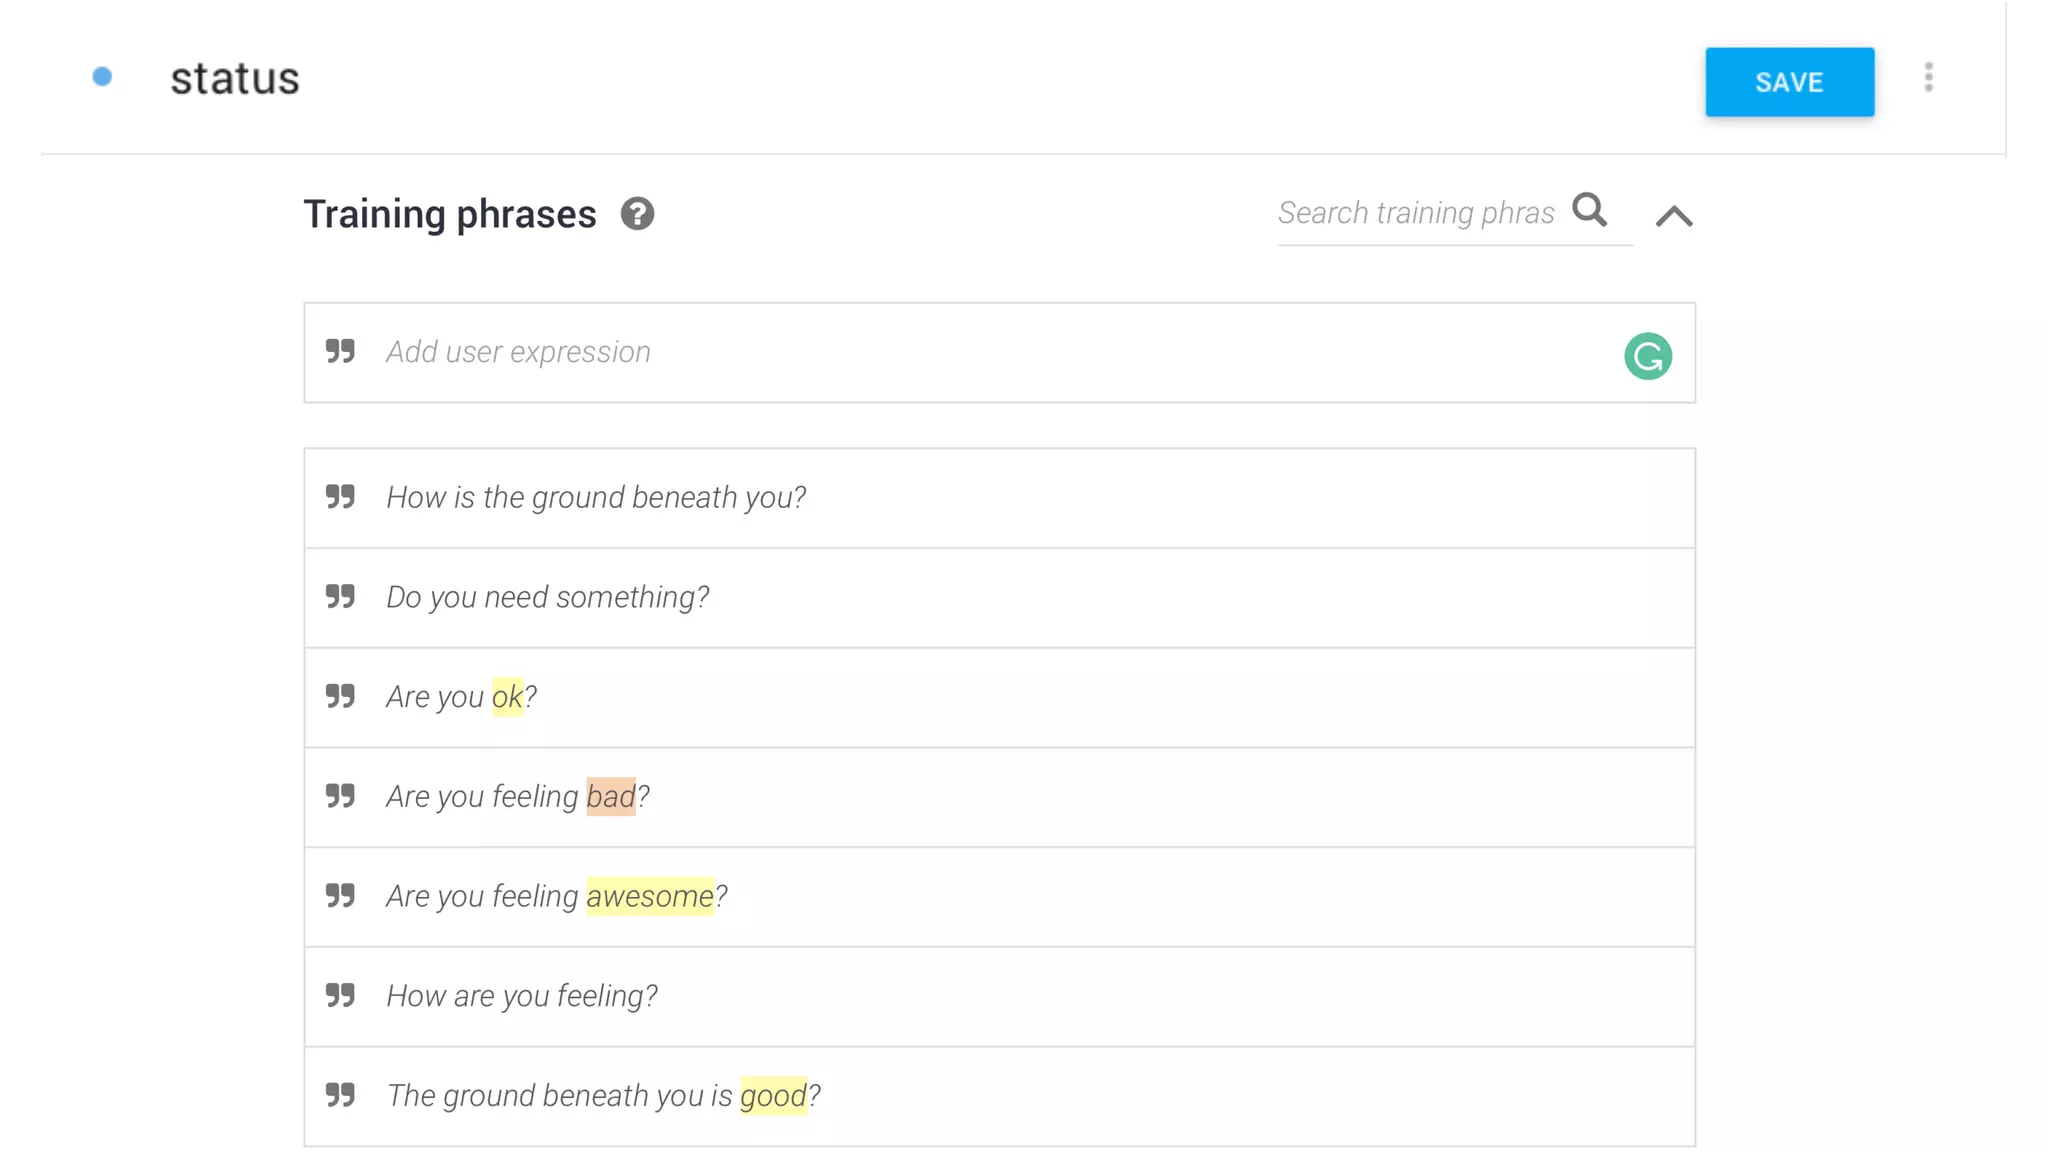Viewport: 2048px width, 1152px height.
Task: Collapse the Training phrases section
Action: [x=1674, y=216]
